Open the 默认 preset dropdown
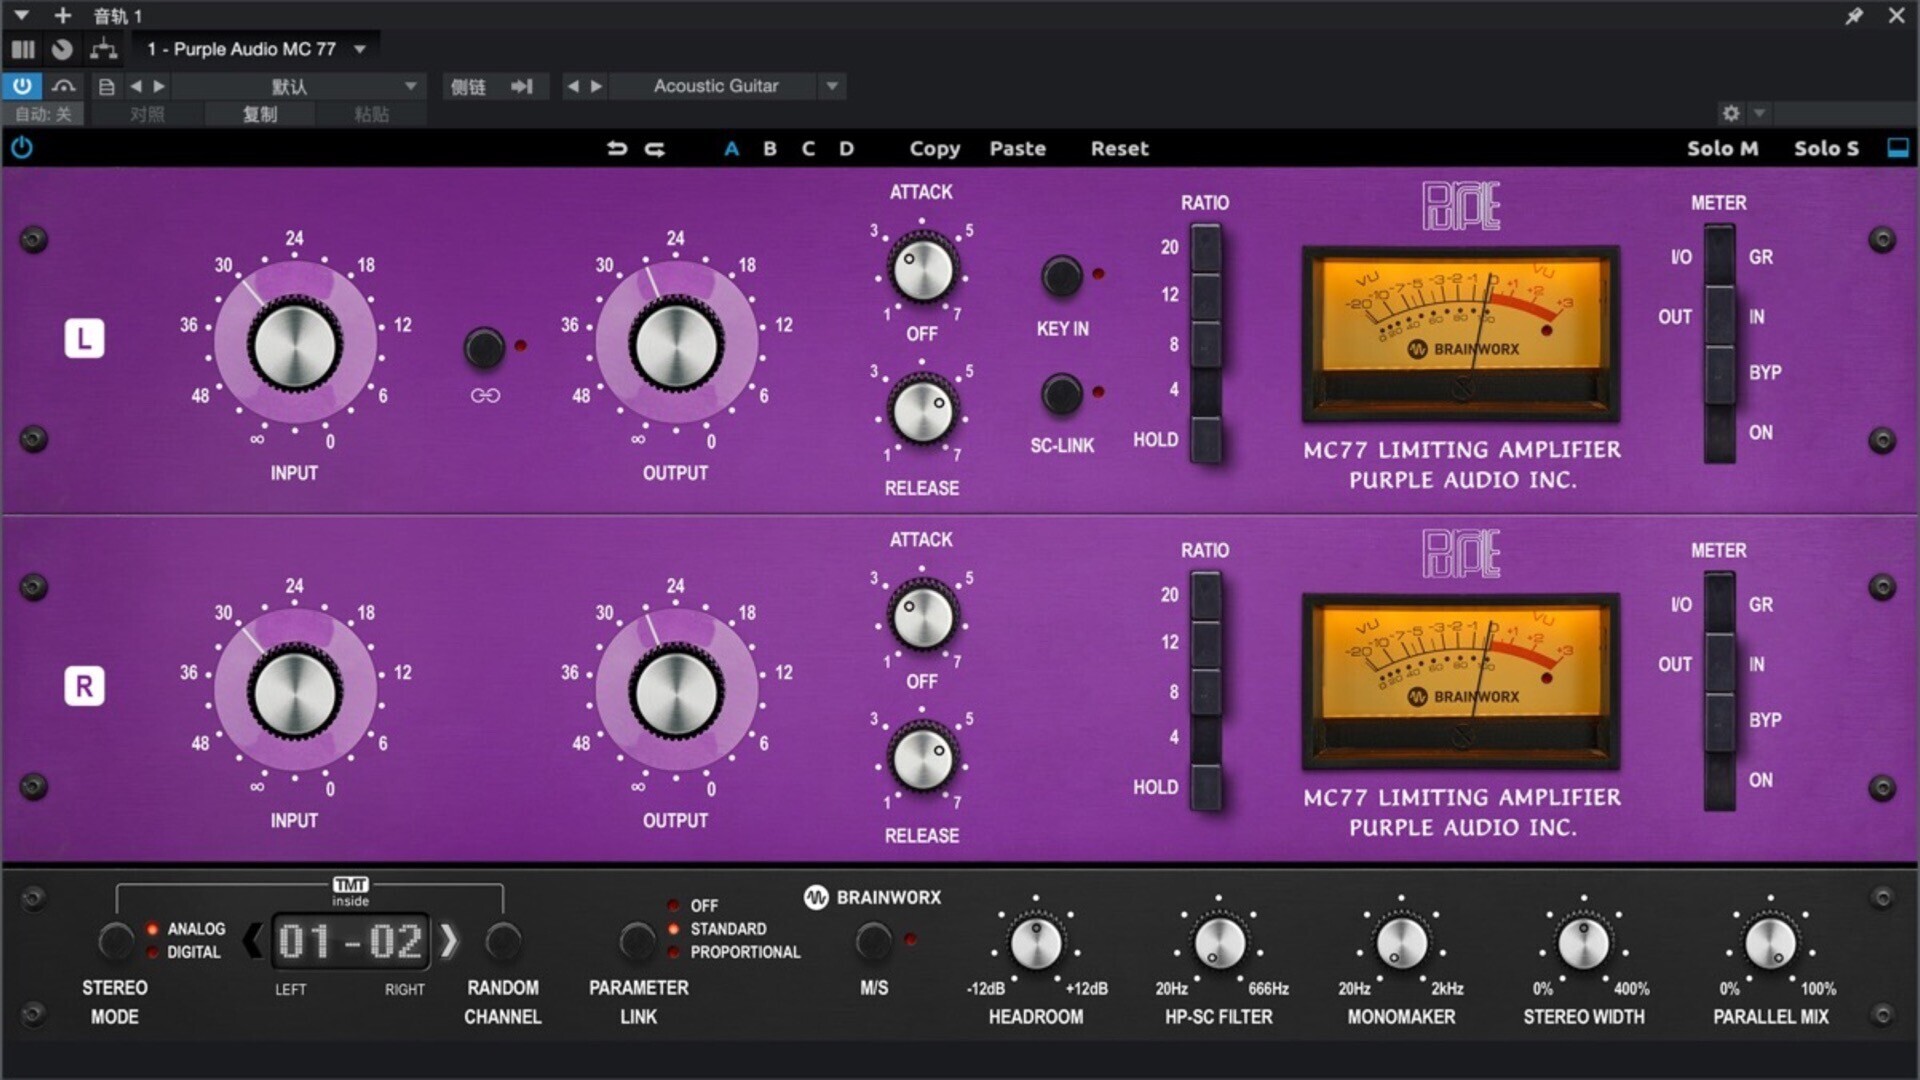The width and height of the screenshot is (1920, 1080). click(410, 86)
